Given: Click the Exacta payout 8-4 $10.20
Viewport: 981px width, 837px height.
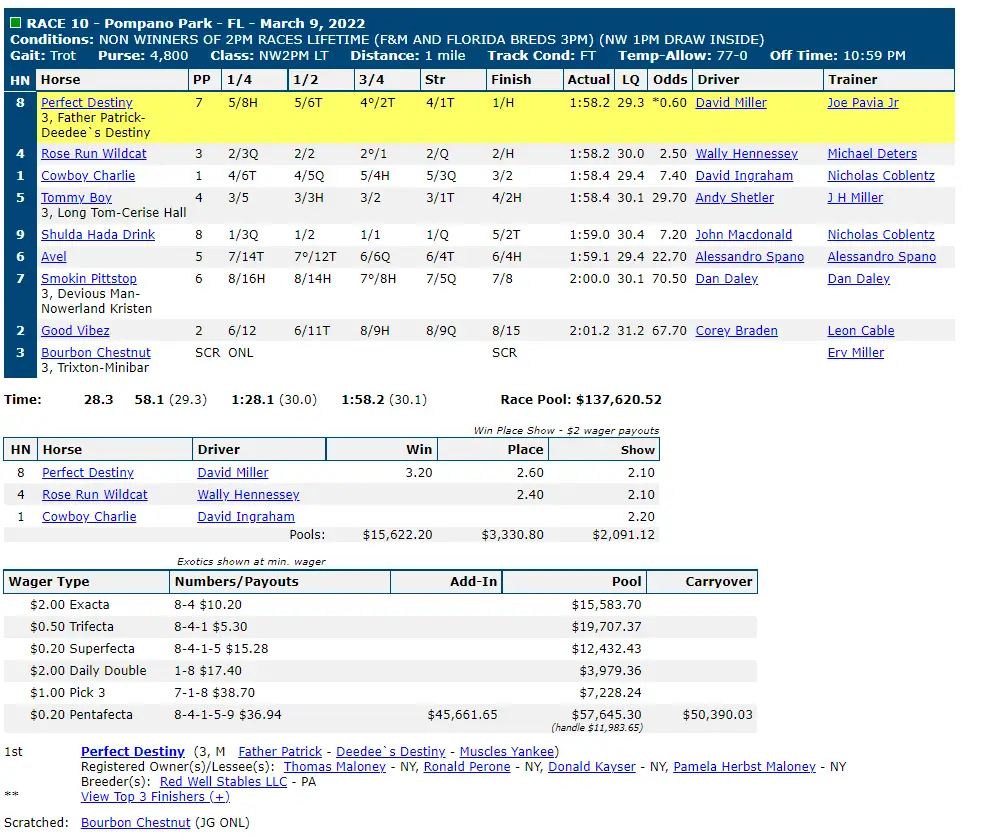Looking at the screenshot, I should coord(208,605).
